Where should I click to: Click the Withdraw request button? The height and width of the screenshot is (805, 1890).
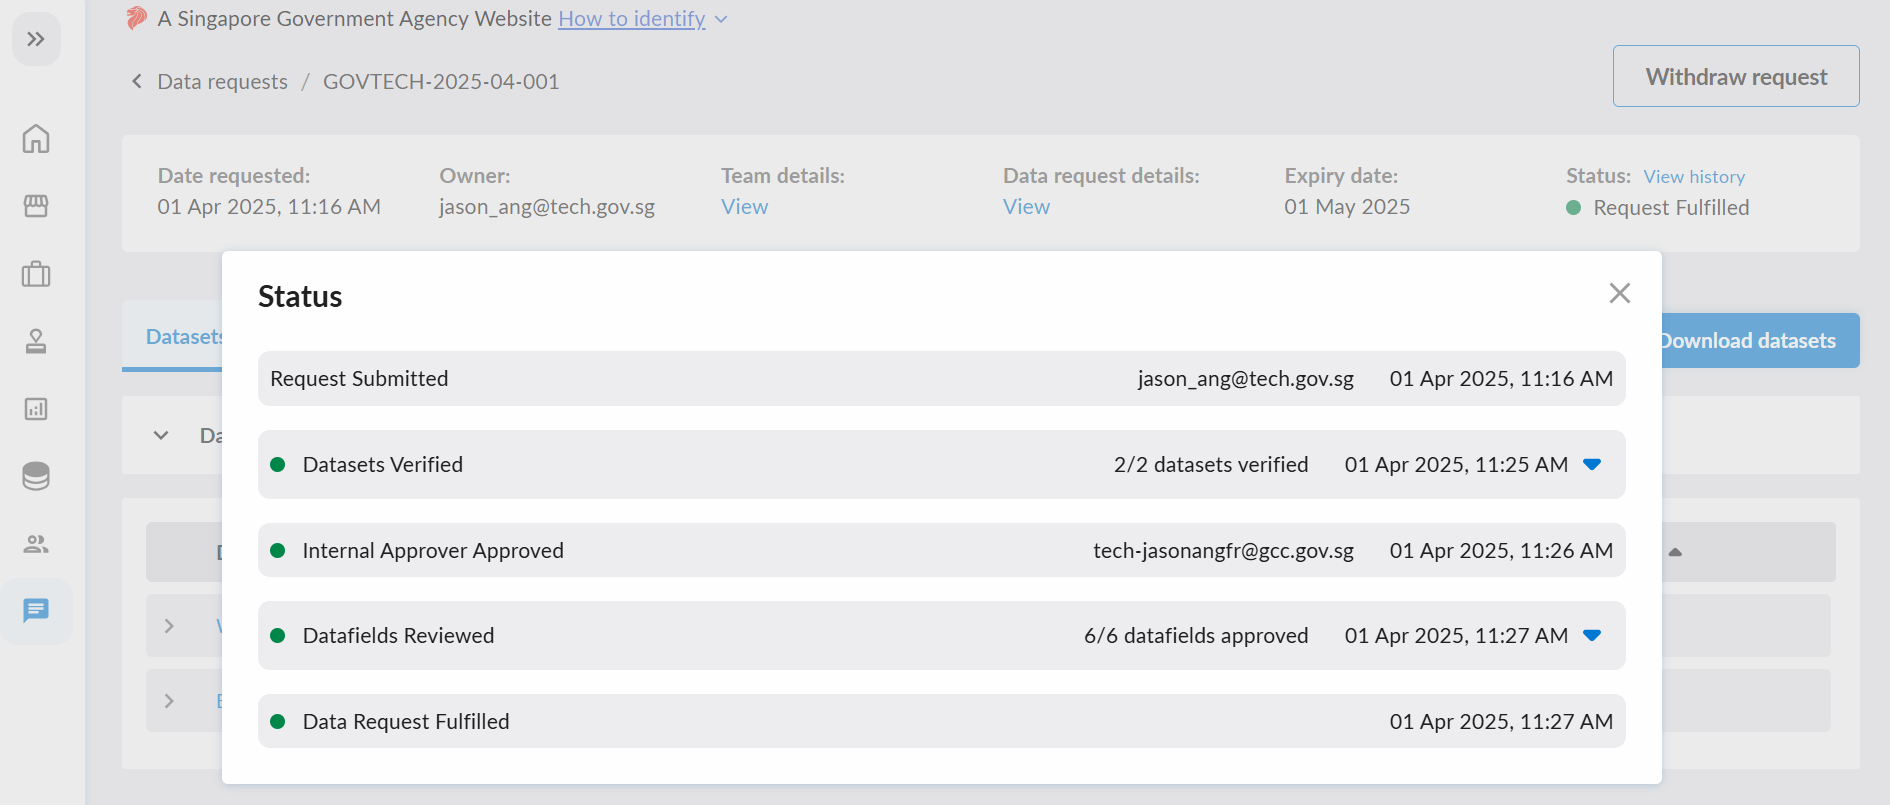[x=1736, y=76]
